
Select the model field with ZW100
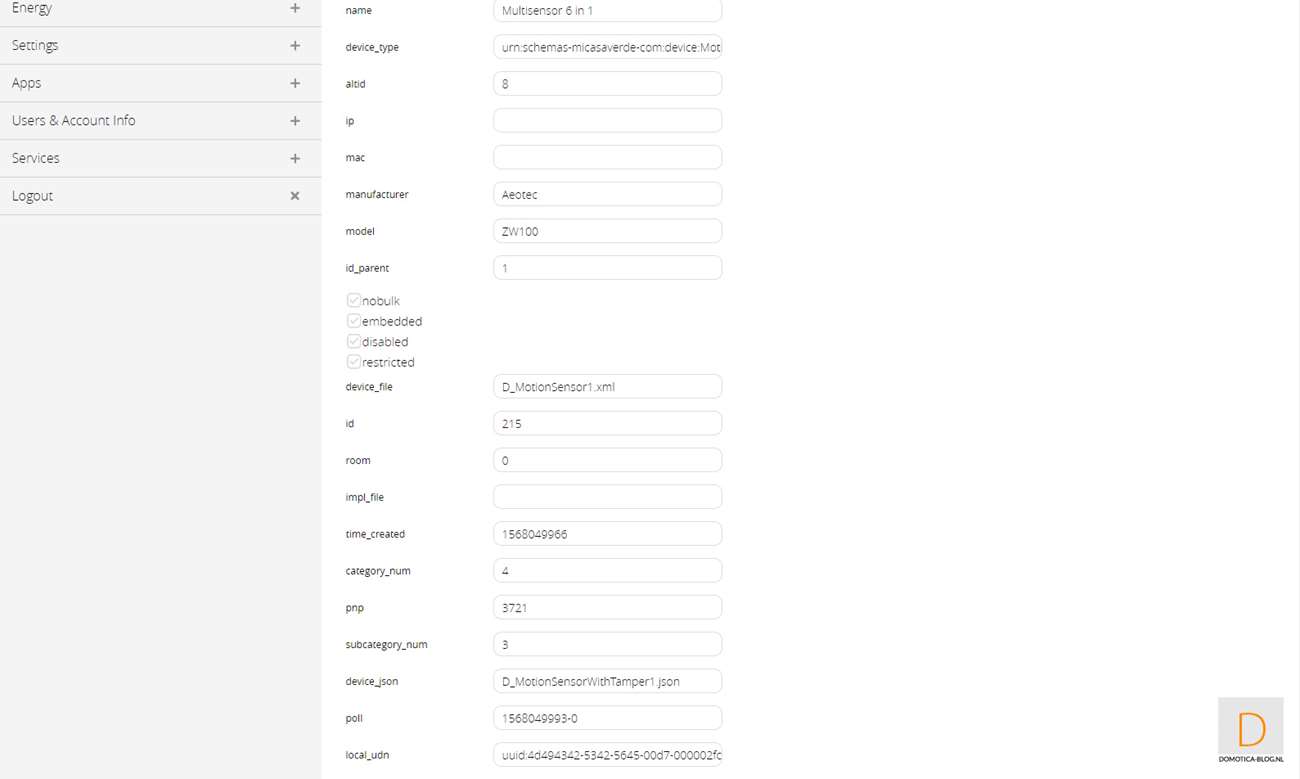pos(607,231)
